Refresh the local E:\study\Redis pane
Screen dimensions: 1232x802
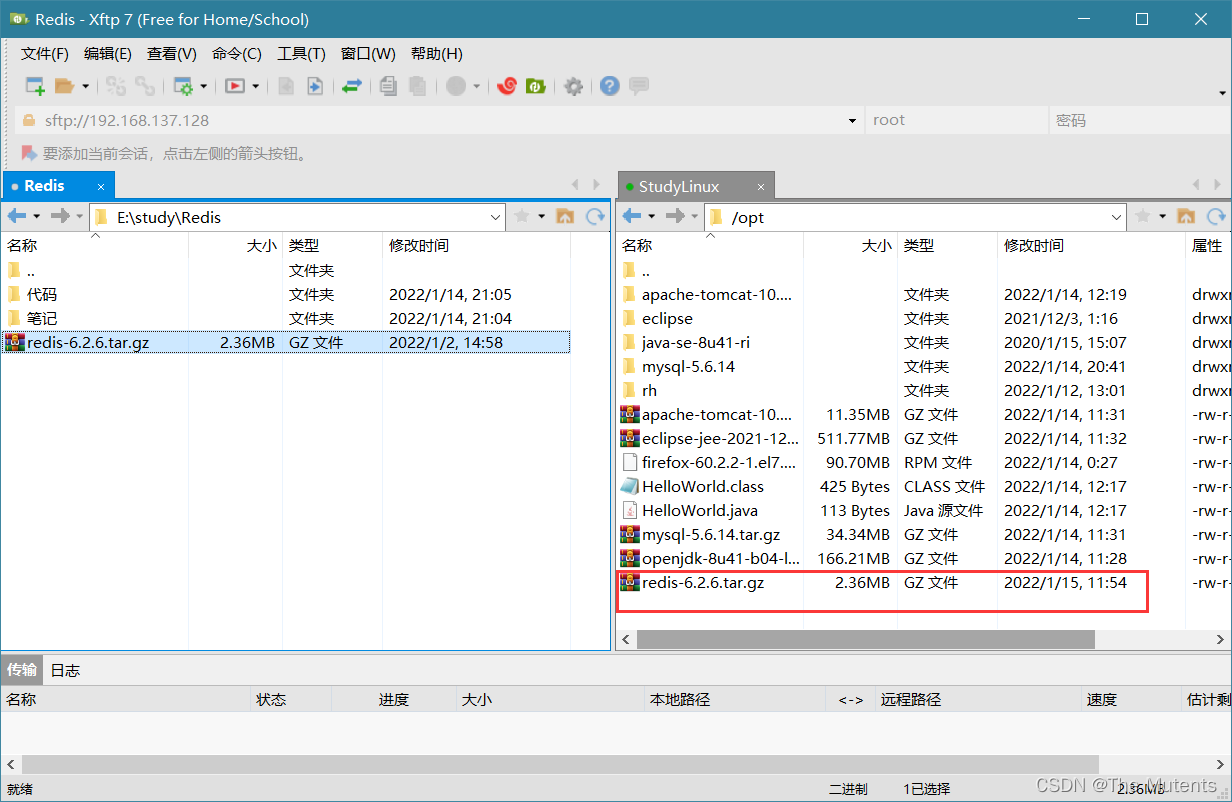pyautogui.click(x=595, y=216)
